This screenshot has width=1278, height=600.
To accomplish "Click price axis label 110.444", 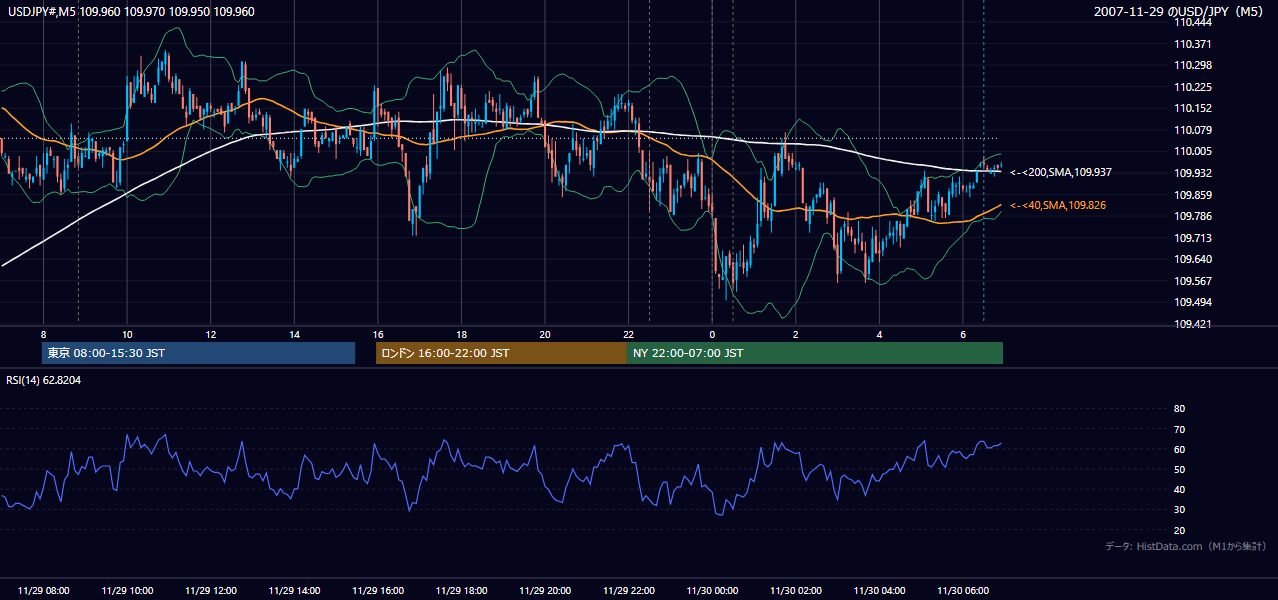I will (1193, 22).
